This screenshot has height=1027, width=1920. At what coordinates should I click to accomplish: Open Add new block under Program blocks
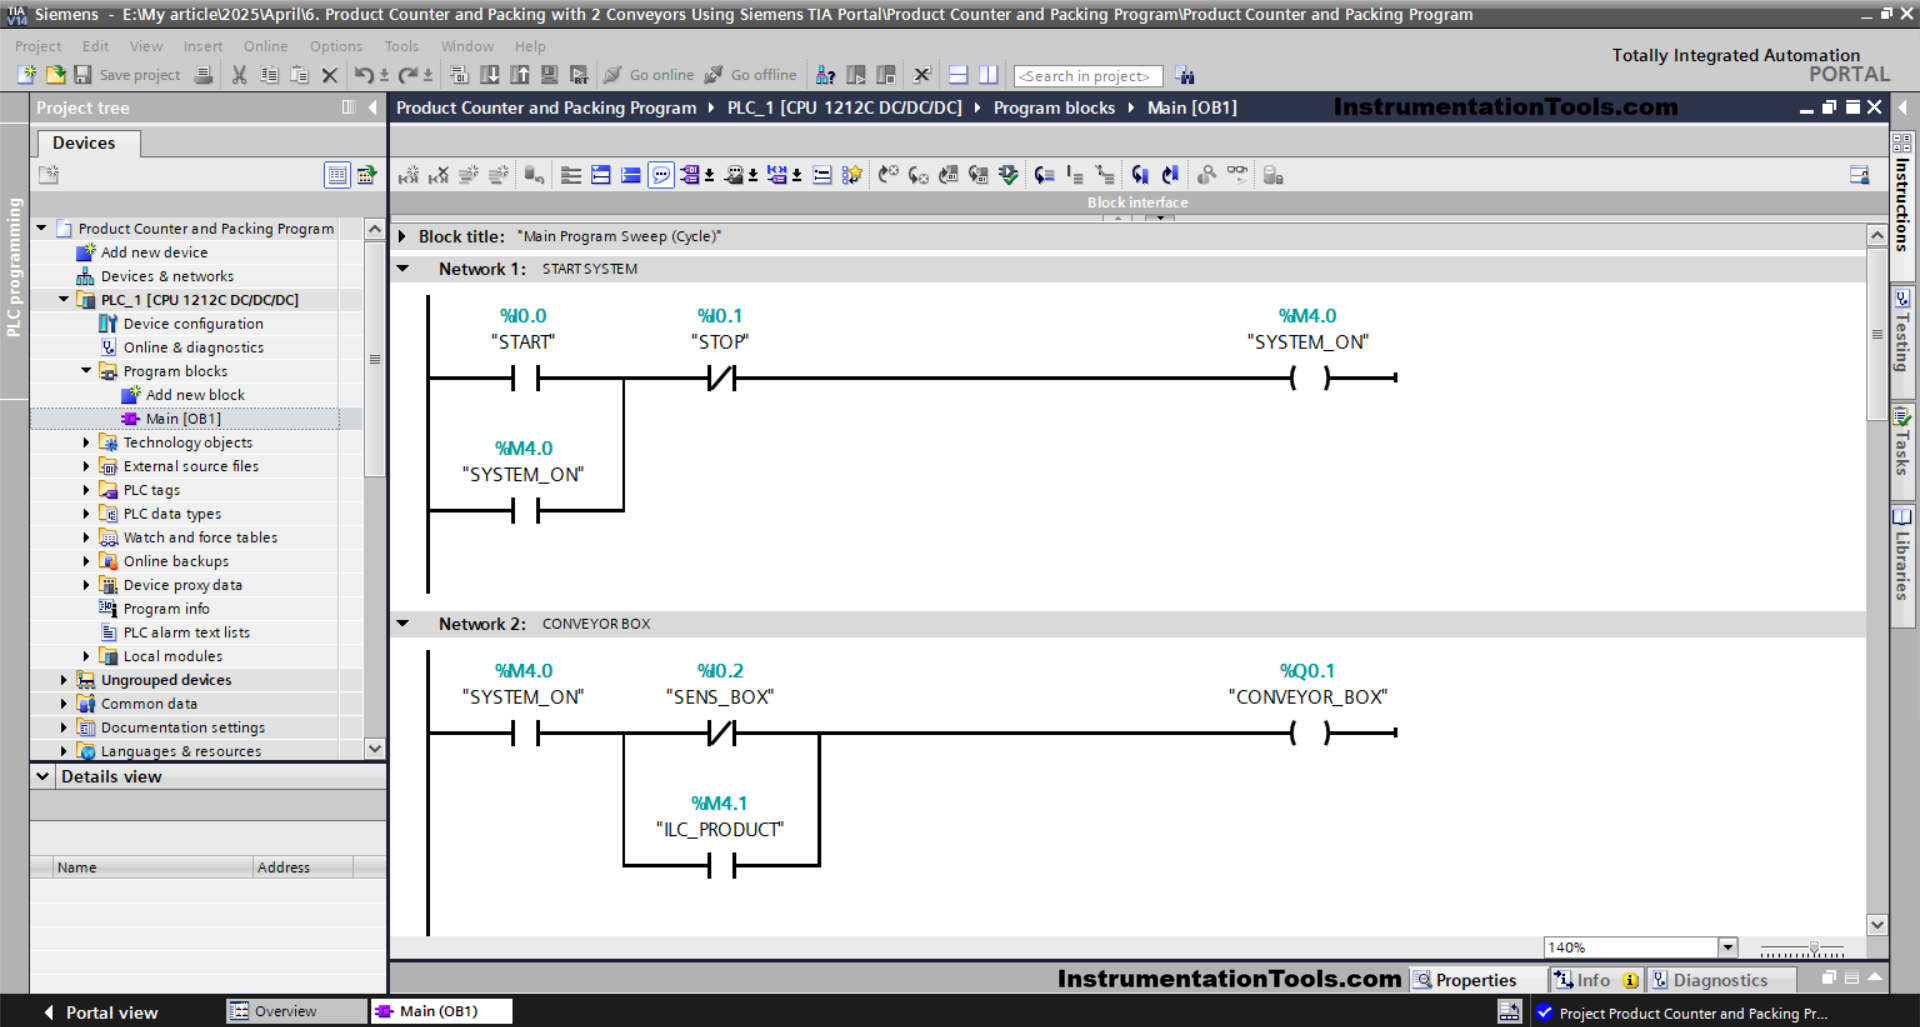tap(195, 394)
